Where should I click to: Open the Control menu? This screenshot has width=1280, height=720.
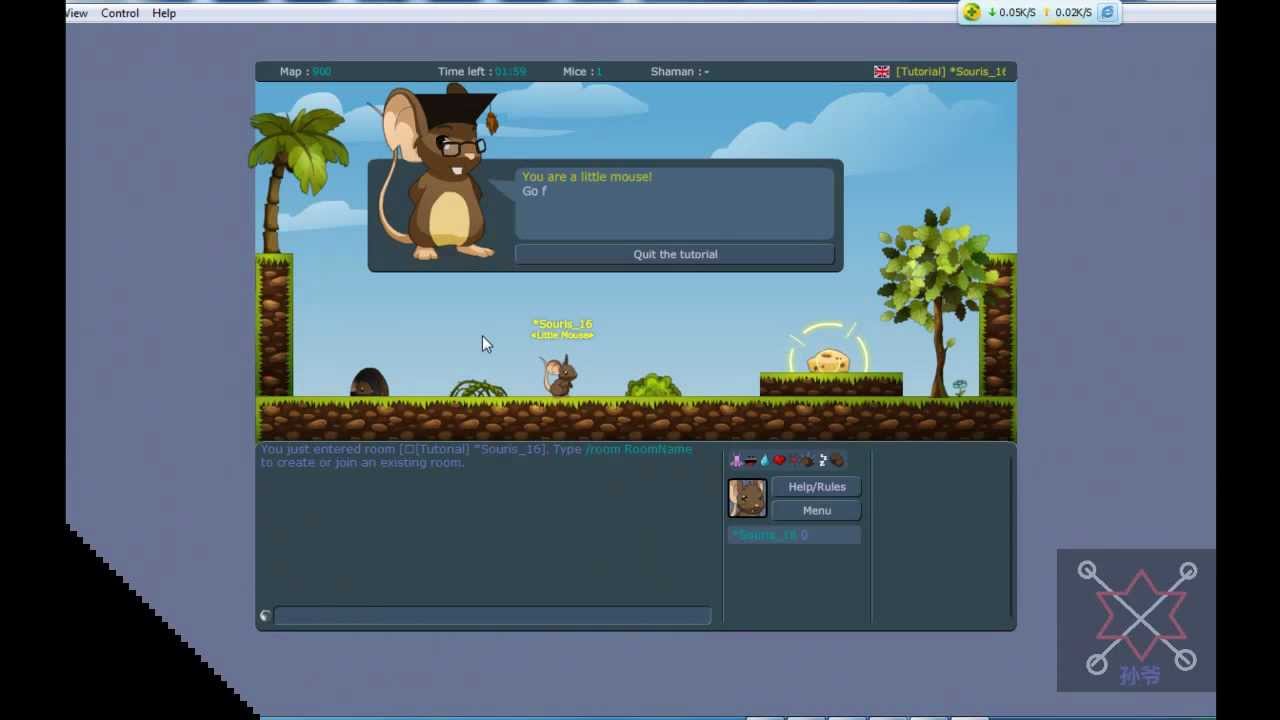point(120,13)
